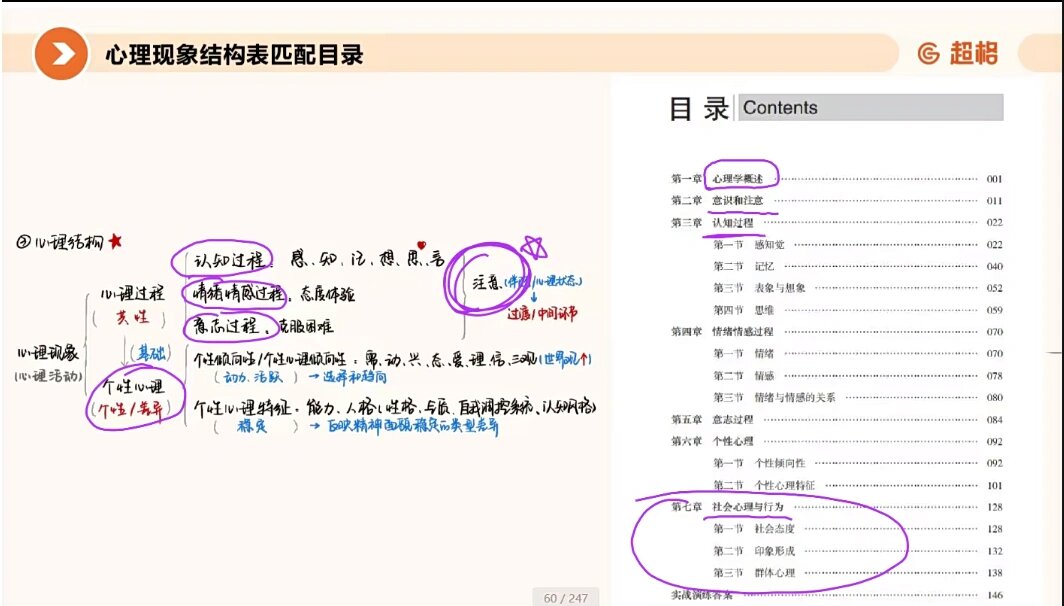The width and height of the screenshot is (1064, 606).
Task: Open chapter 第二章 意识和注意
Action: 837,200
